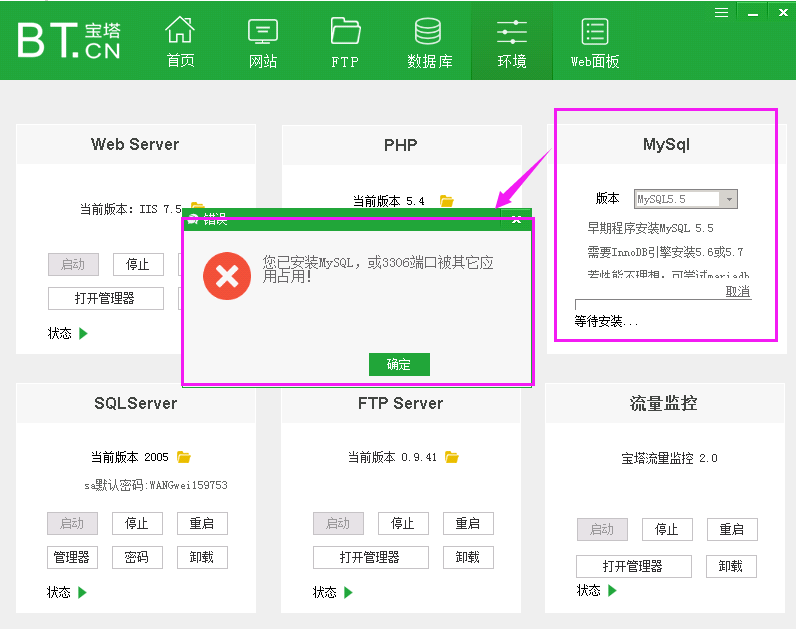Click Web Server 启动 button

(74, 264)
